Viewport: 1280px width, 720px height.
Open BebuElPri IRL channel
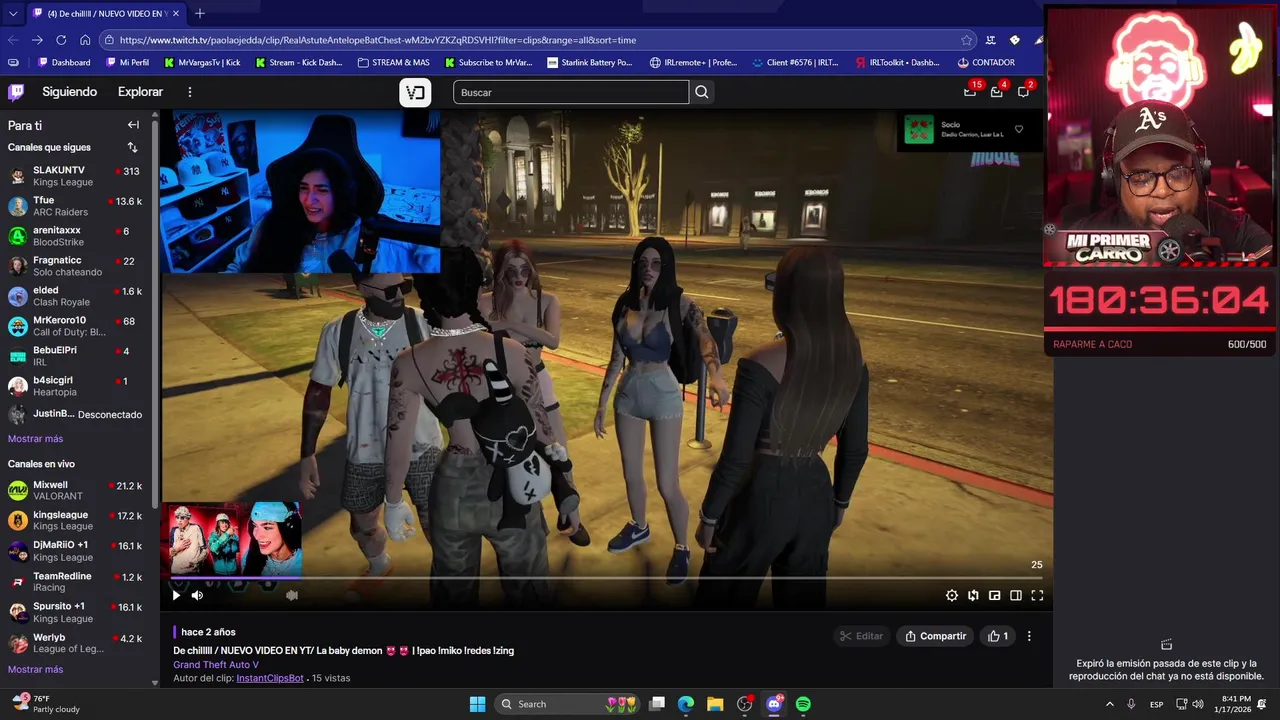[x=76, y=356]
